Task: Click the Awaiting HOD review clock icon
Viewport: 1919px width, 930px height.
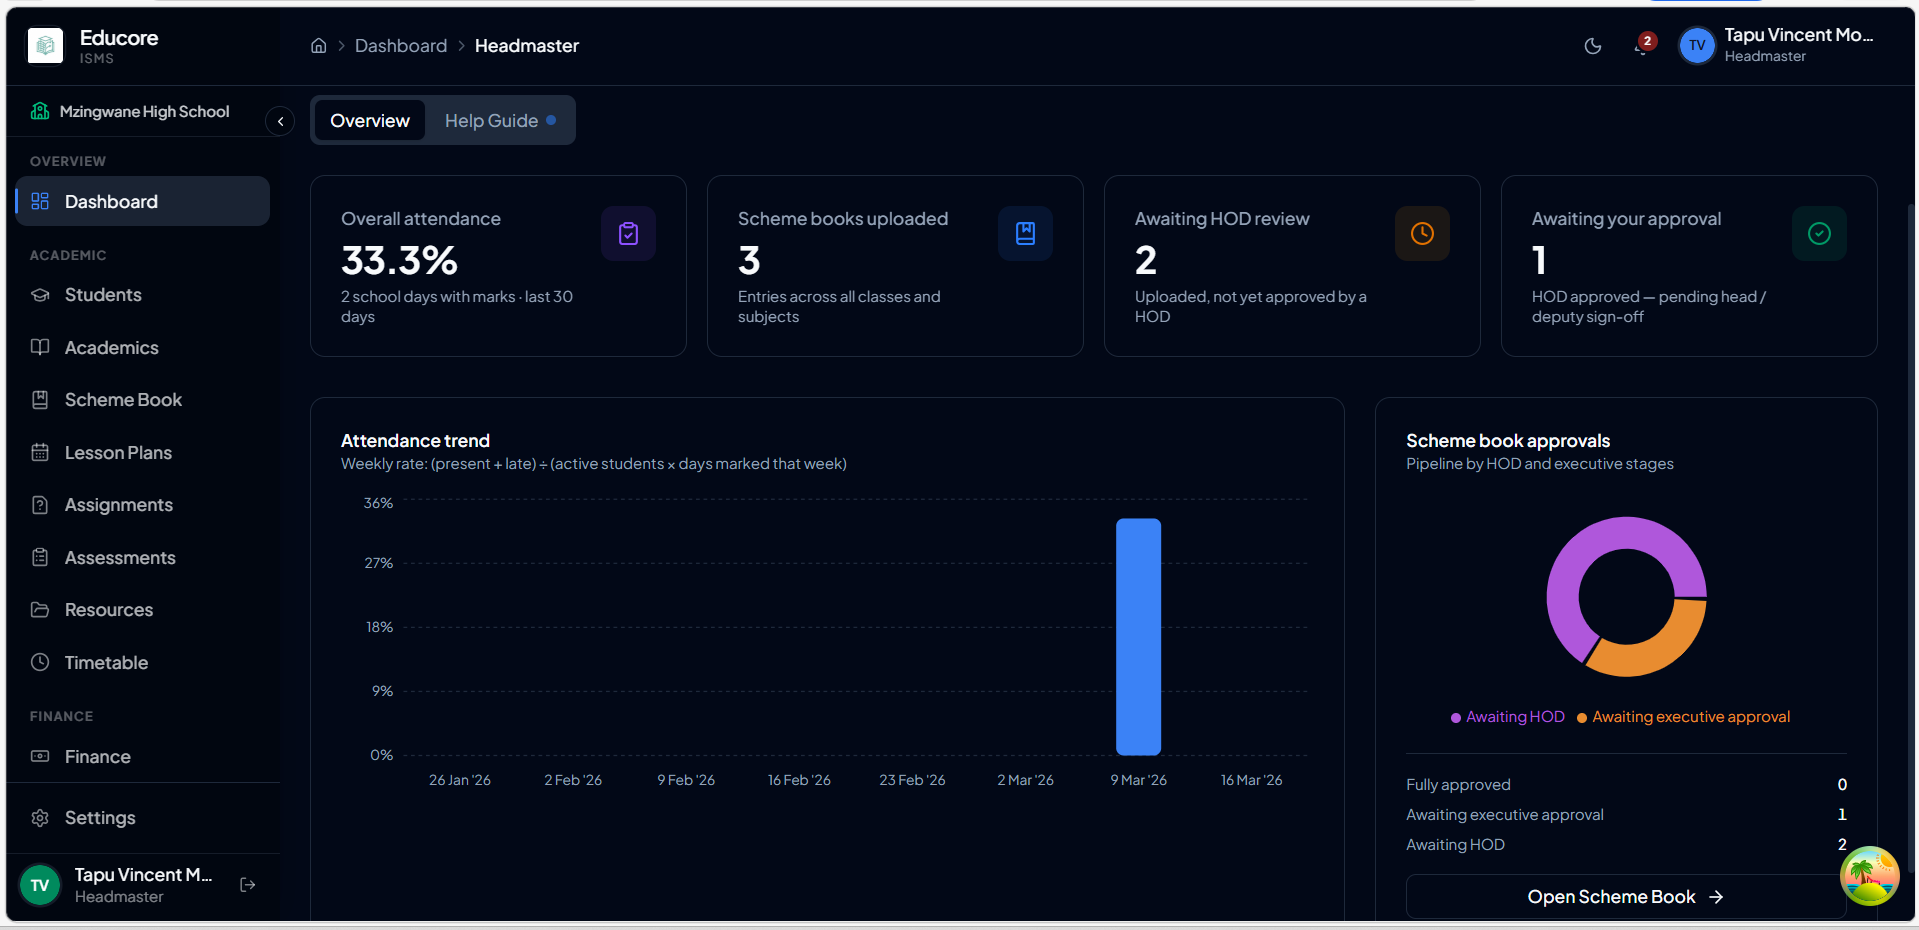Action: click(x=1422, y=233)
